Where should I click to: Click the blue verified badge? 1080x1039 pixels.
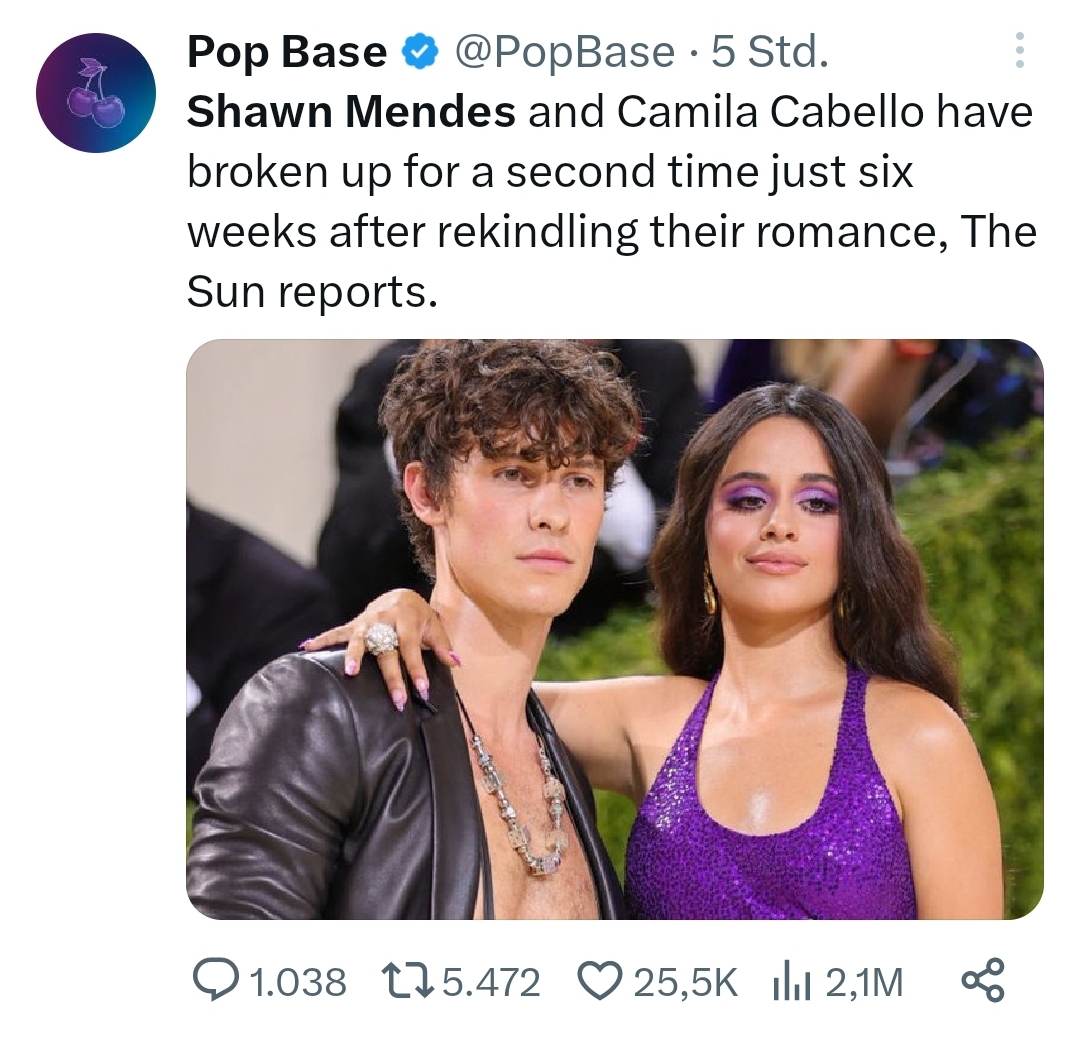pos(419,53)
